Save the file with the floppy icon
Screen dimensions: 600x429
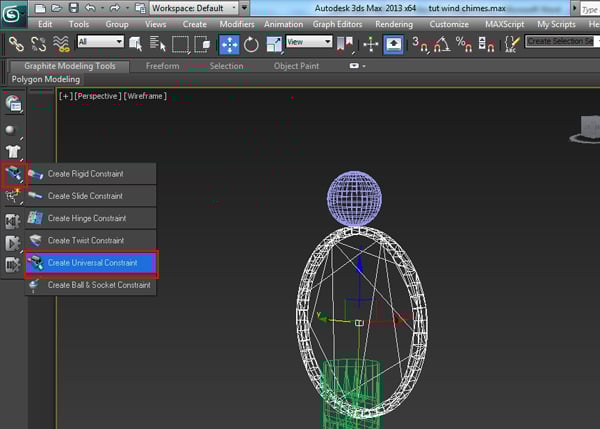tap(73, 8)
